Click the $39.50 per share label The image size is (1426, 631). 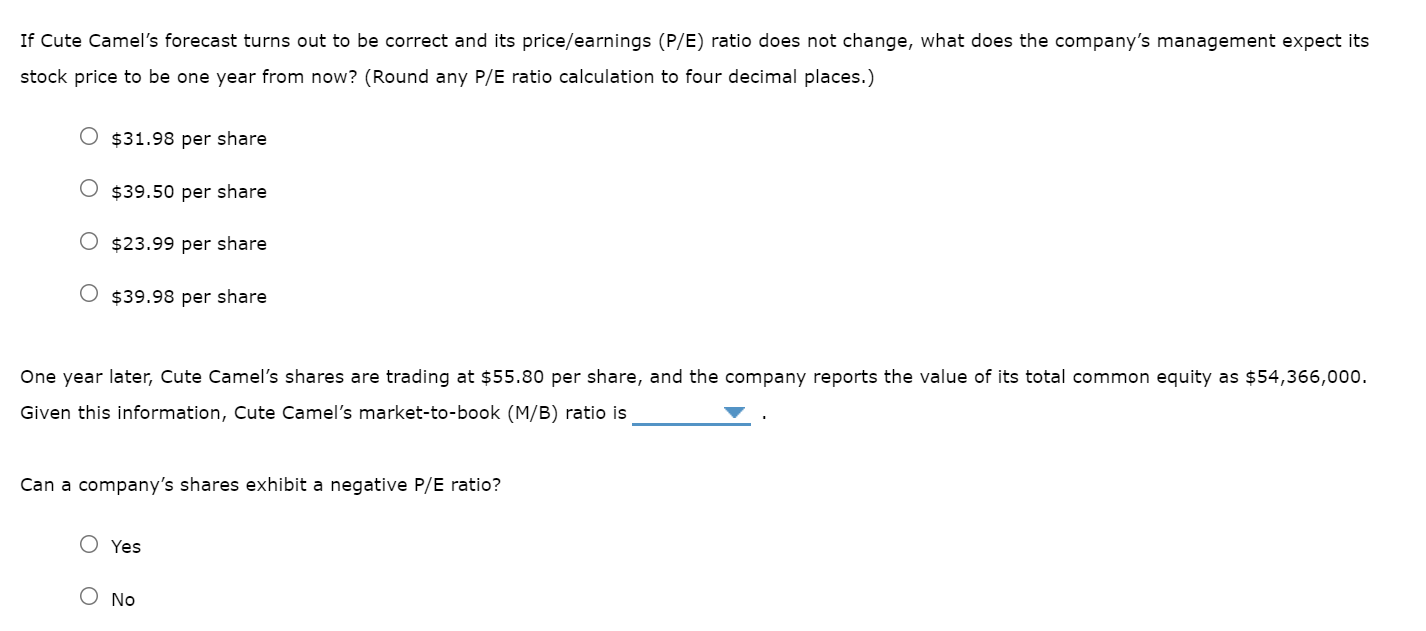tap(187, 191)
